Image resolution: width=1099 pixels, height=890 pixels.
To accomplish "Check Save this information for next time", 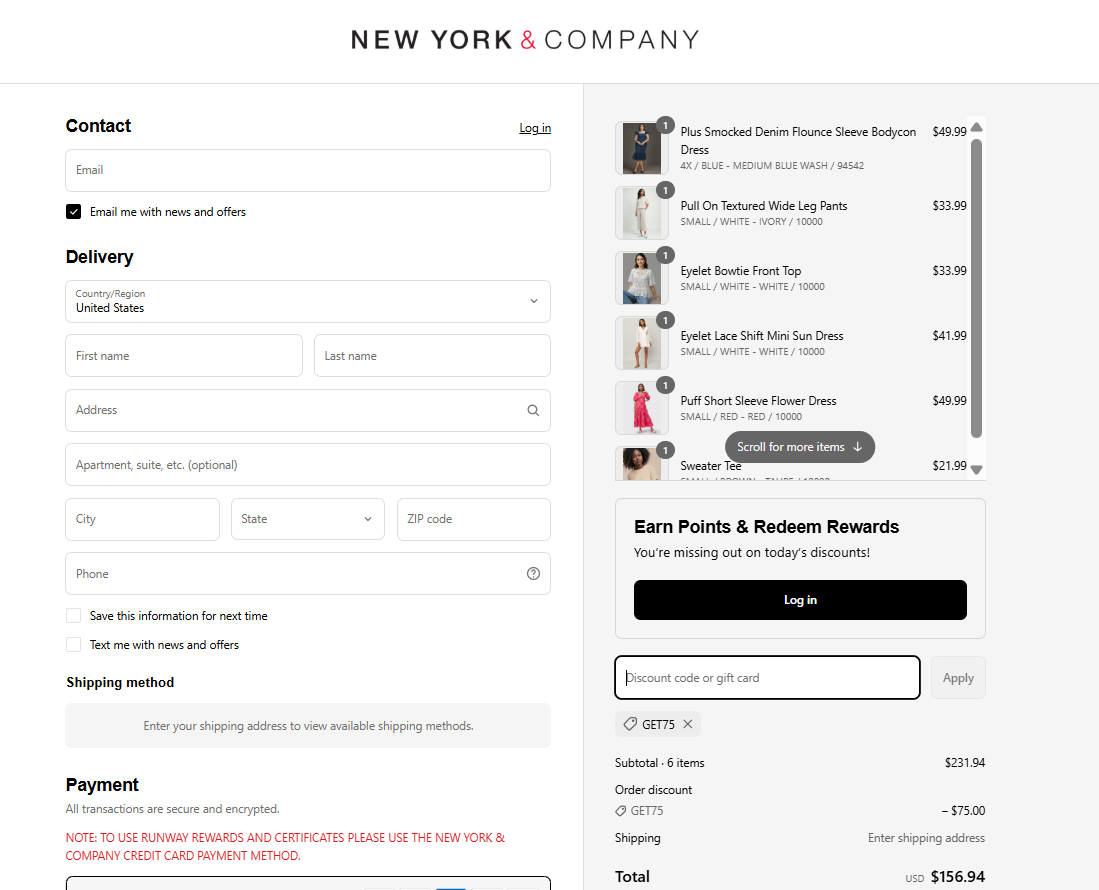I will click(x=74, y=616).
